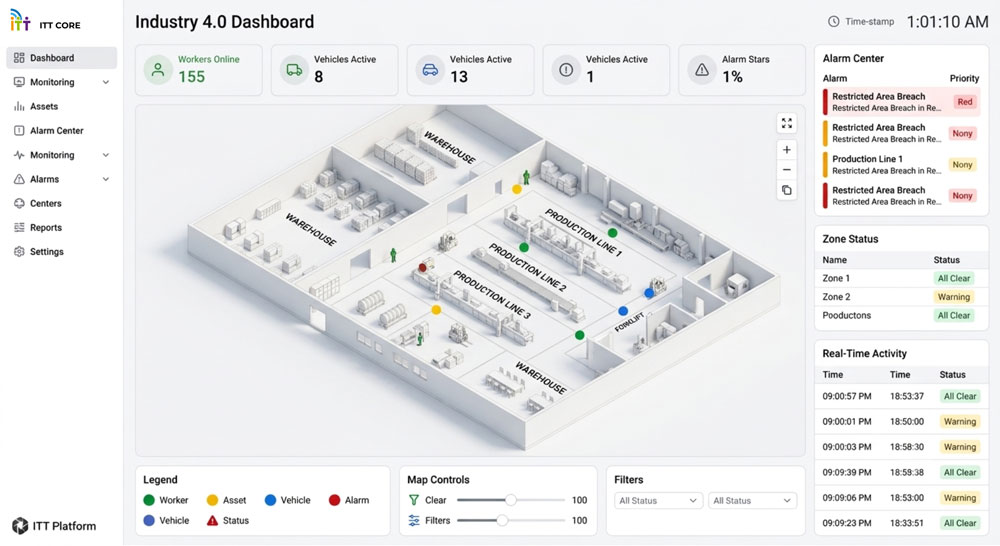Click the Time-stamp clock icon
Screen dimensions: 1000x546
click(x=834, y=22)
